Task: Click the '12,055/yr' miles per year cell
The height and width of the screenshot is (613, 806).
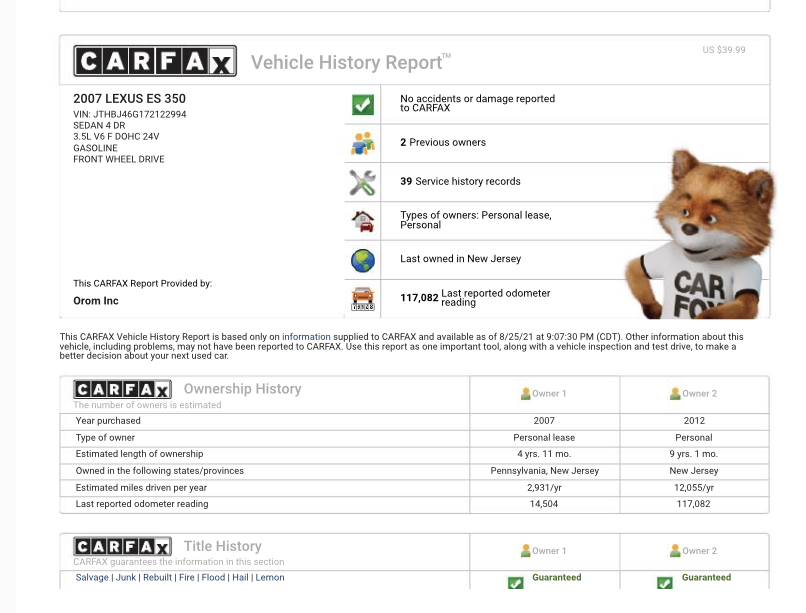Action: (x=694, y=488)
